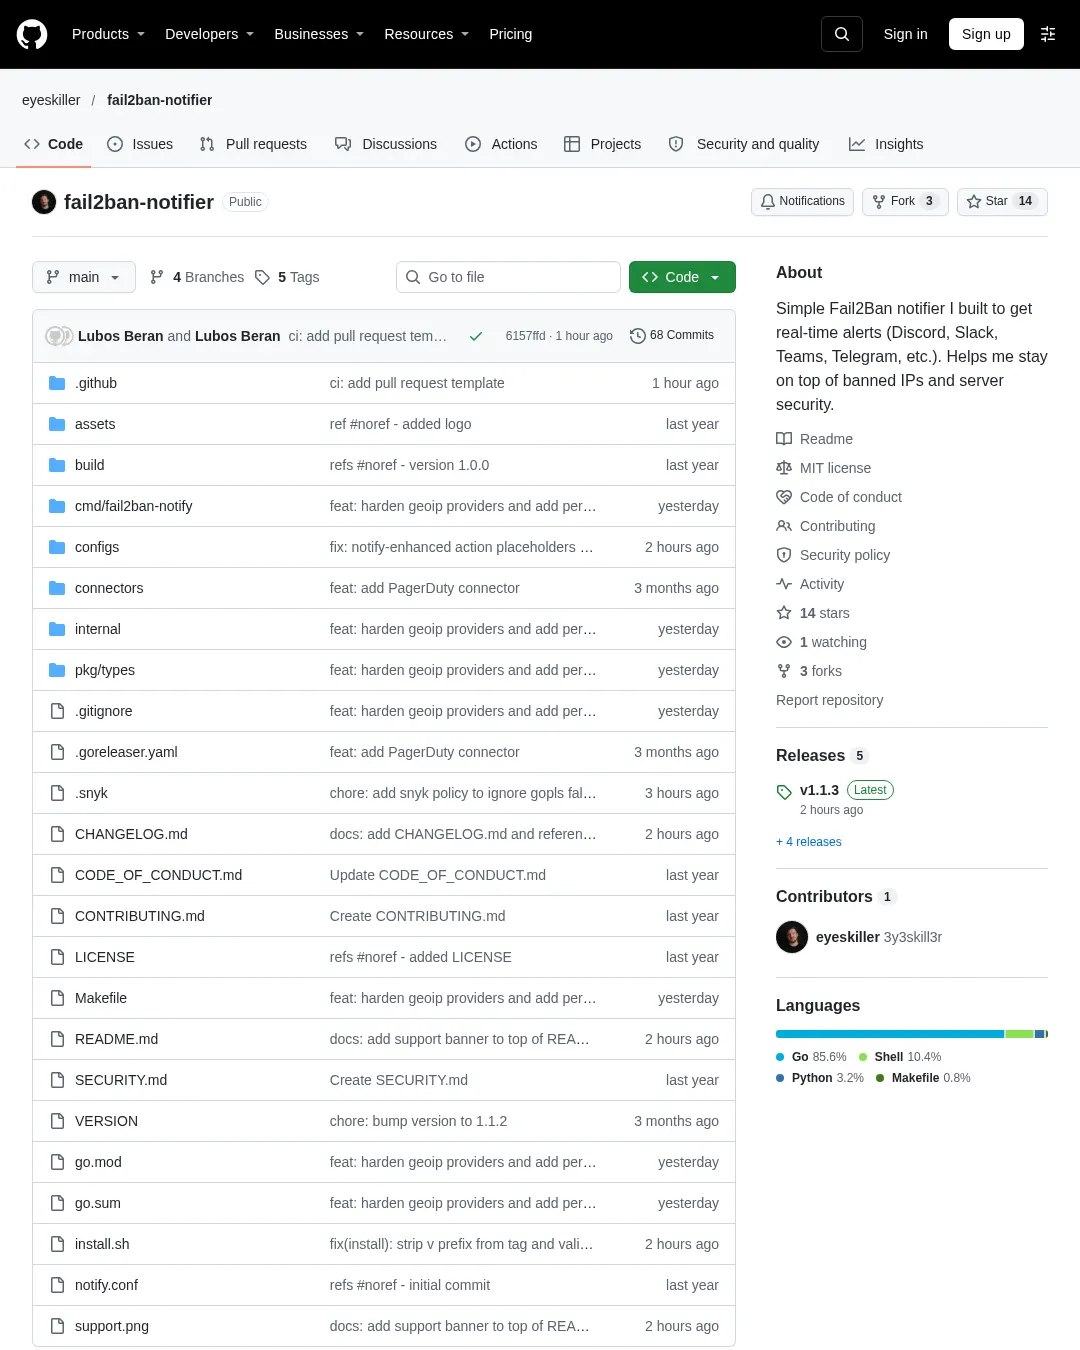Open the Discussions tab
The width and height of the screenshot is (1080, 1350).
[386, 144]
